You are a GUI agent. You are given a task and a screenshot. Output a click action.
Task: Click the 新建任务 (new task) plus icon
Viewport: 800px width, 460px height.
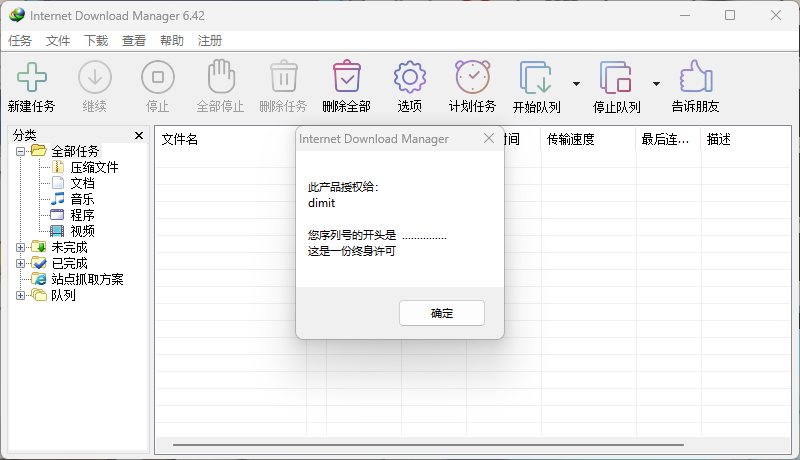click(x=32, y=78)
